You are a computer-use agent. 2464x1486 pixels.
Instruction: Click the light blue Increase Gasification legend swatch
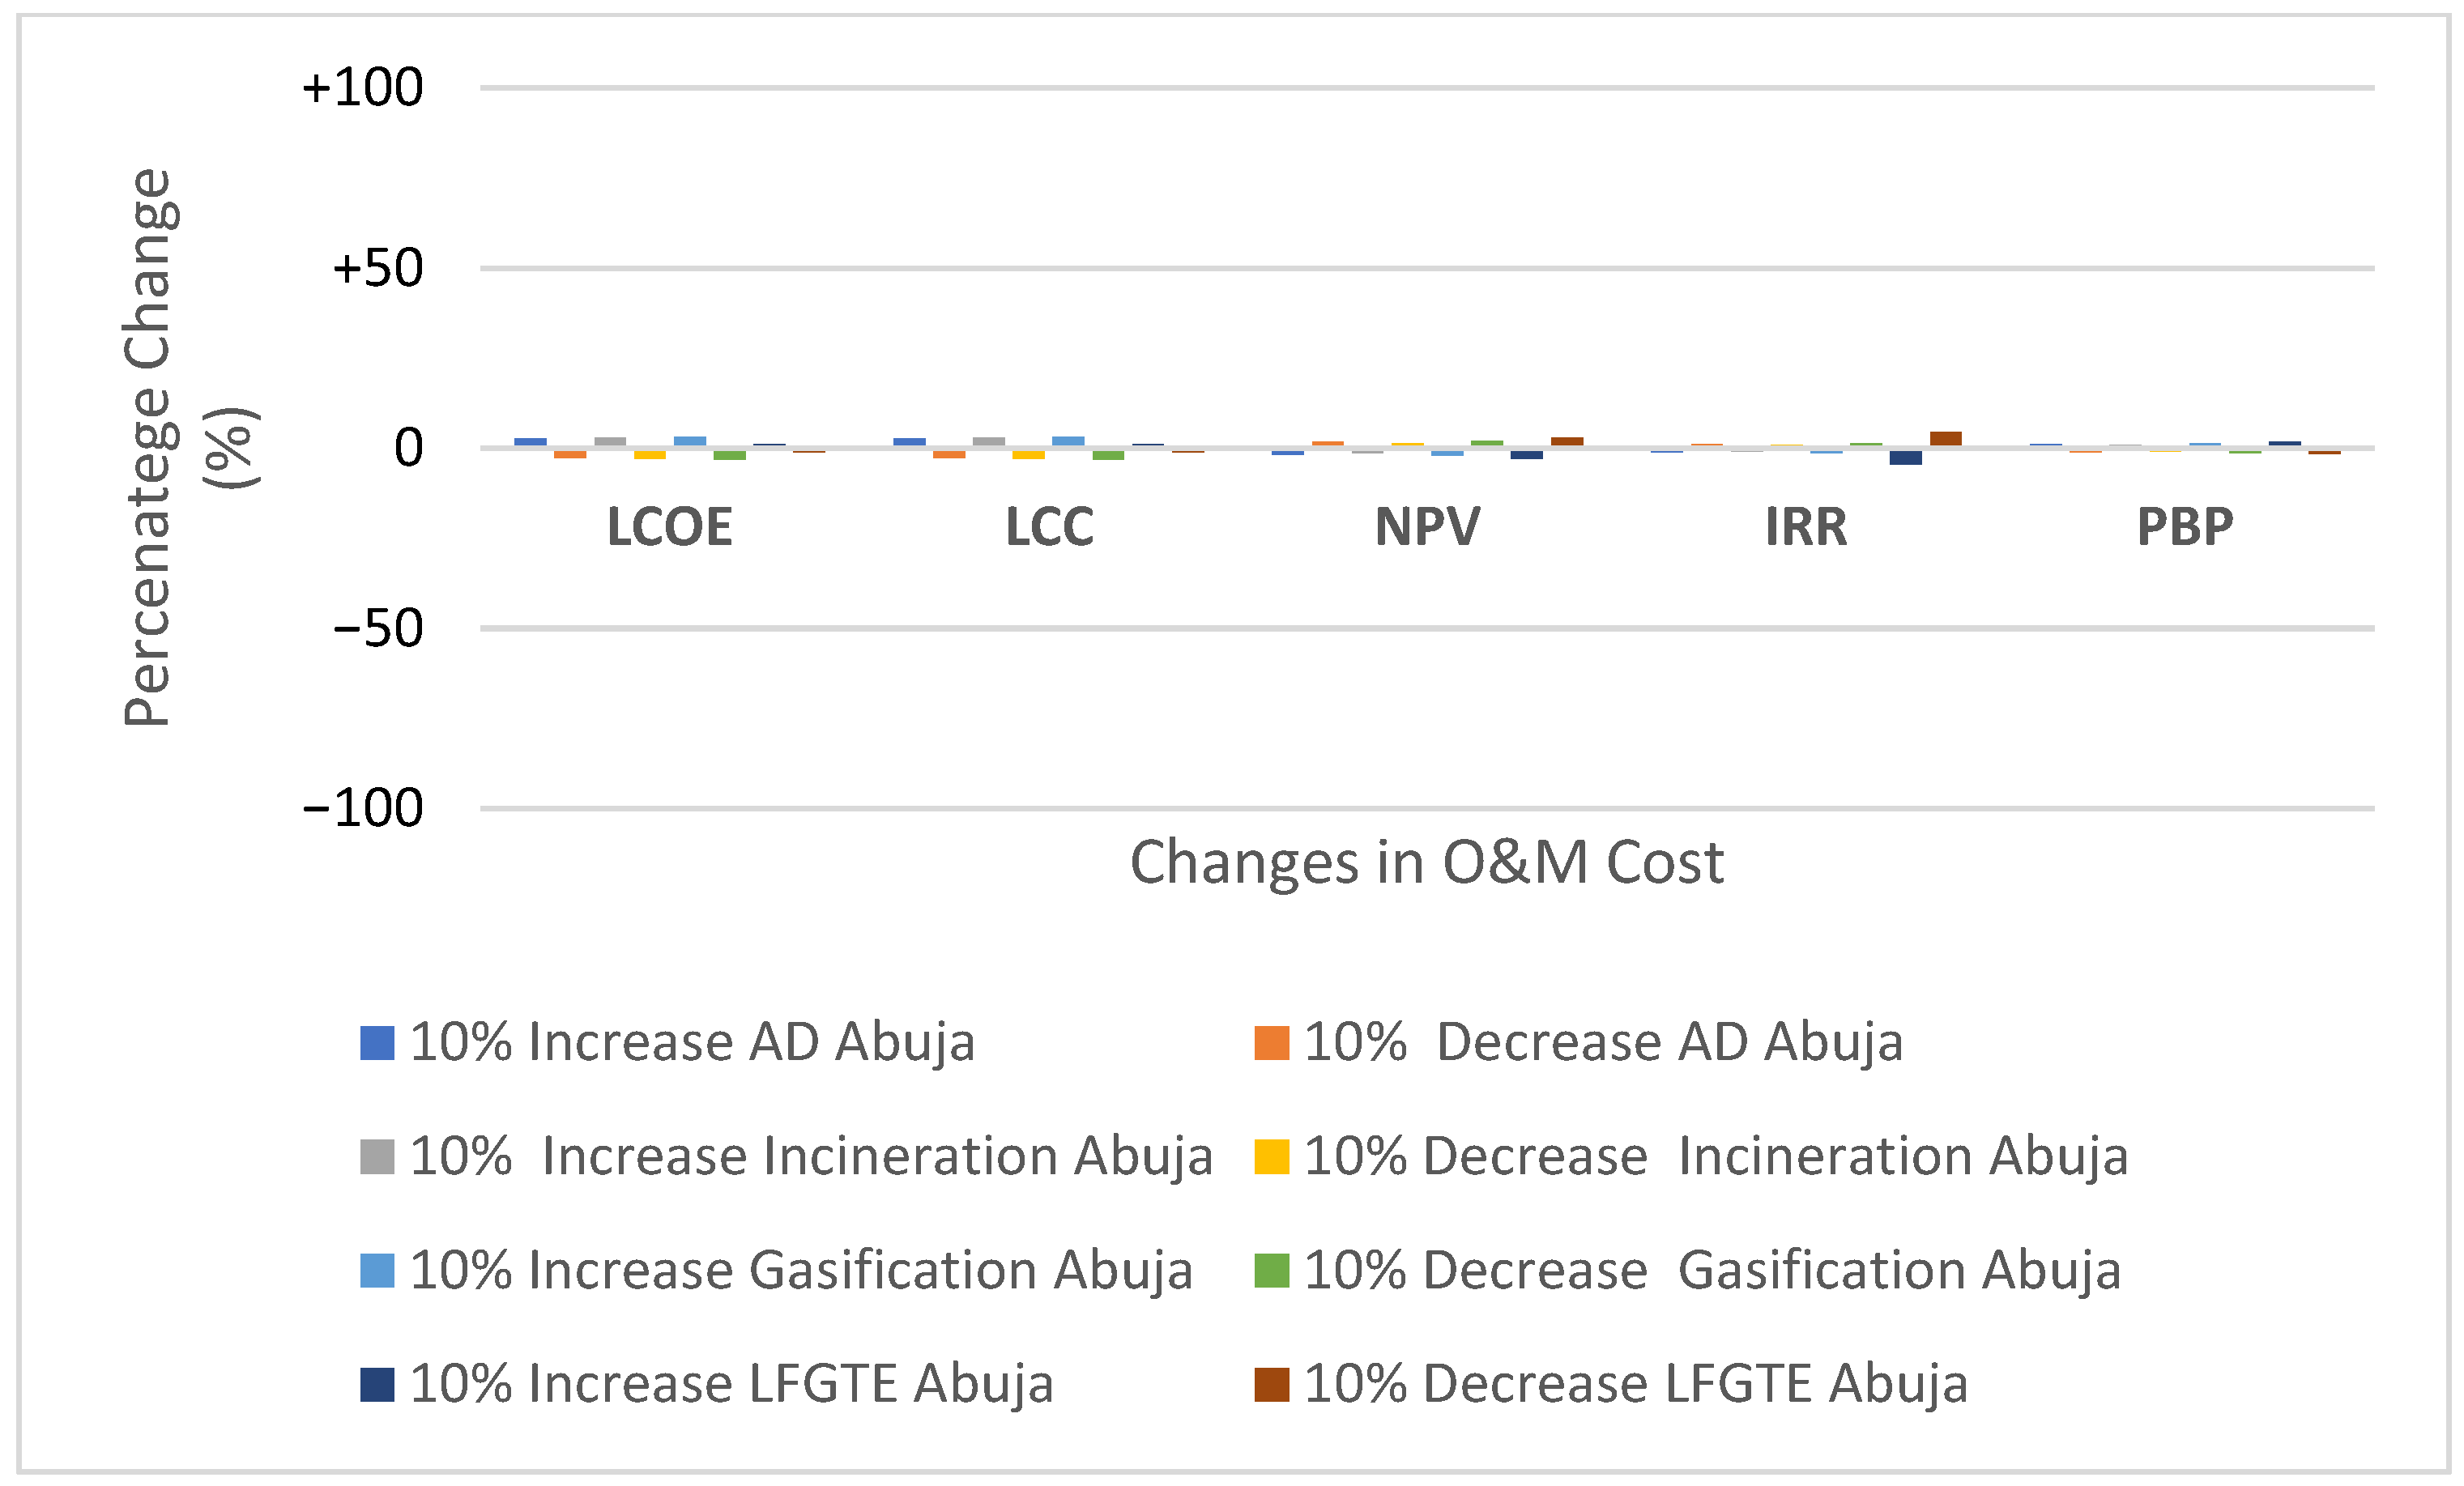377,1271
